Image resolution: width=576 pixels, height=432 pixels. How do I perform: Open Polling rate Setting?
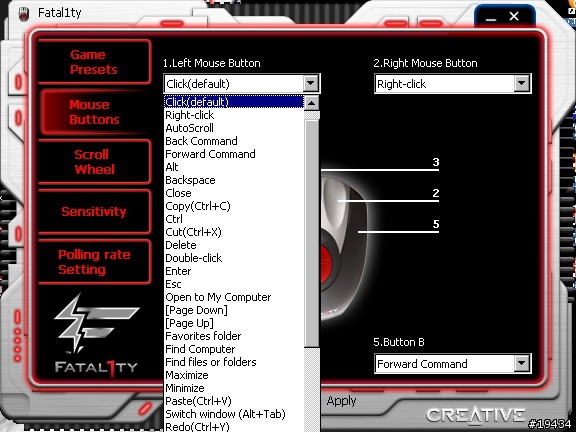tap(94, 262)
